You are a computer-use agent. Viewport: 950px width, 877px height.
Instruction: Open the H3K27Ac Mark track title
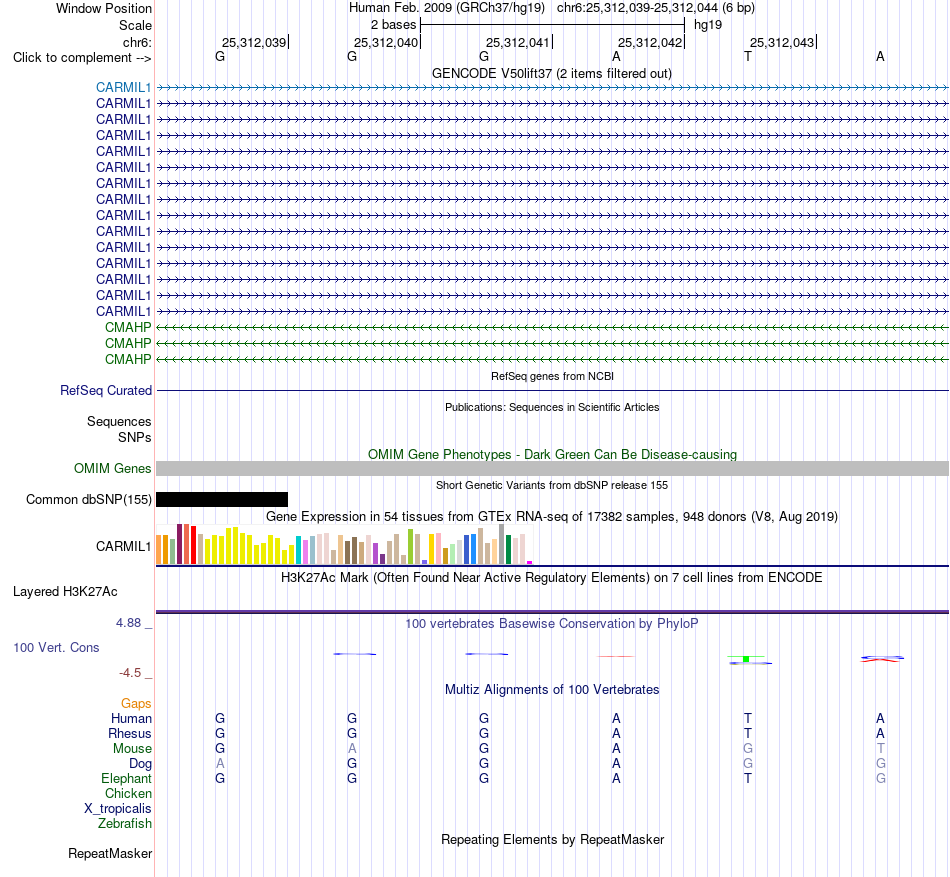[x=552, y=577]
